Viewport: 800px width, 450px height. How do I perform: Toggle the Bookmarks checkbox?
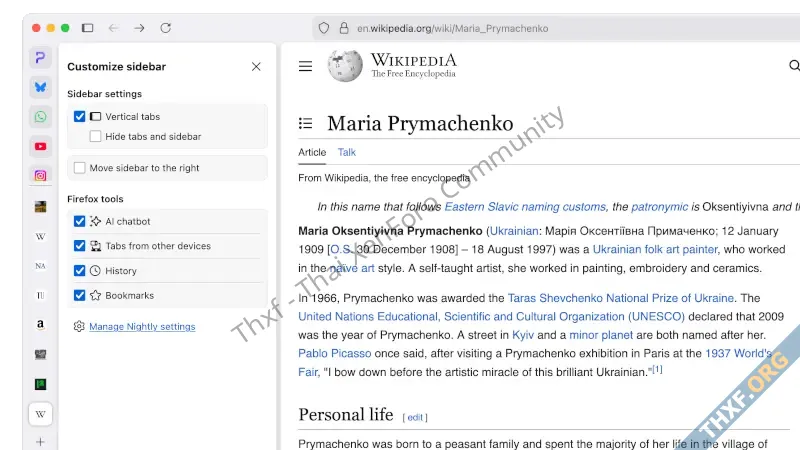point(80,295)
